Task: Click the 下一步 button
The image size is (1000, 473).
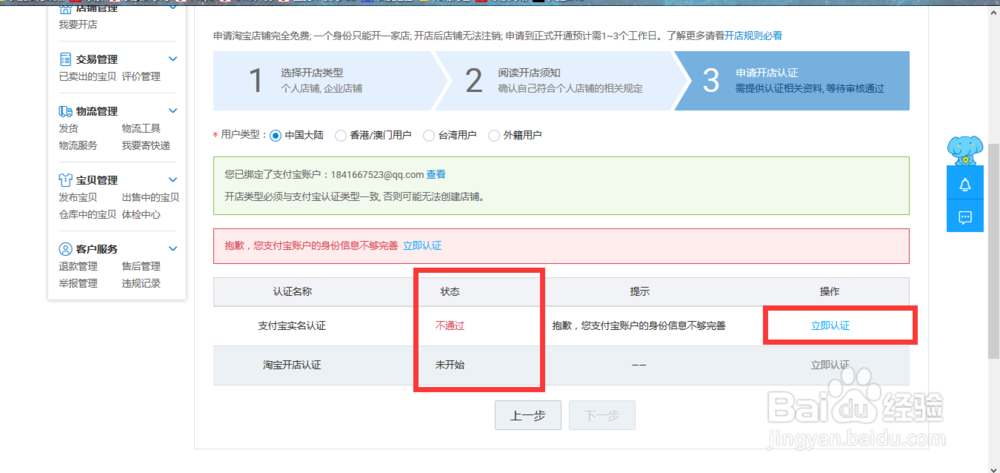Action: 602,416
